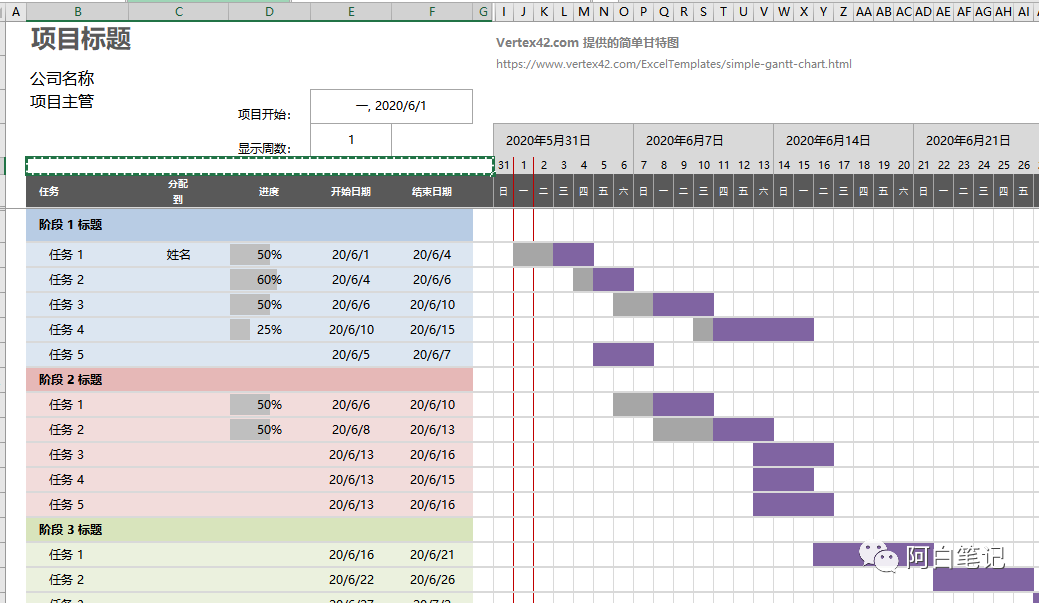The width and height of the screenshot is (1039, 603).
Task: Click the day 10 cell in the timeline
Action: tap(704, 165)
